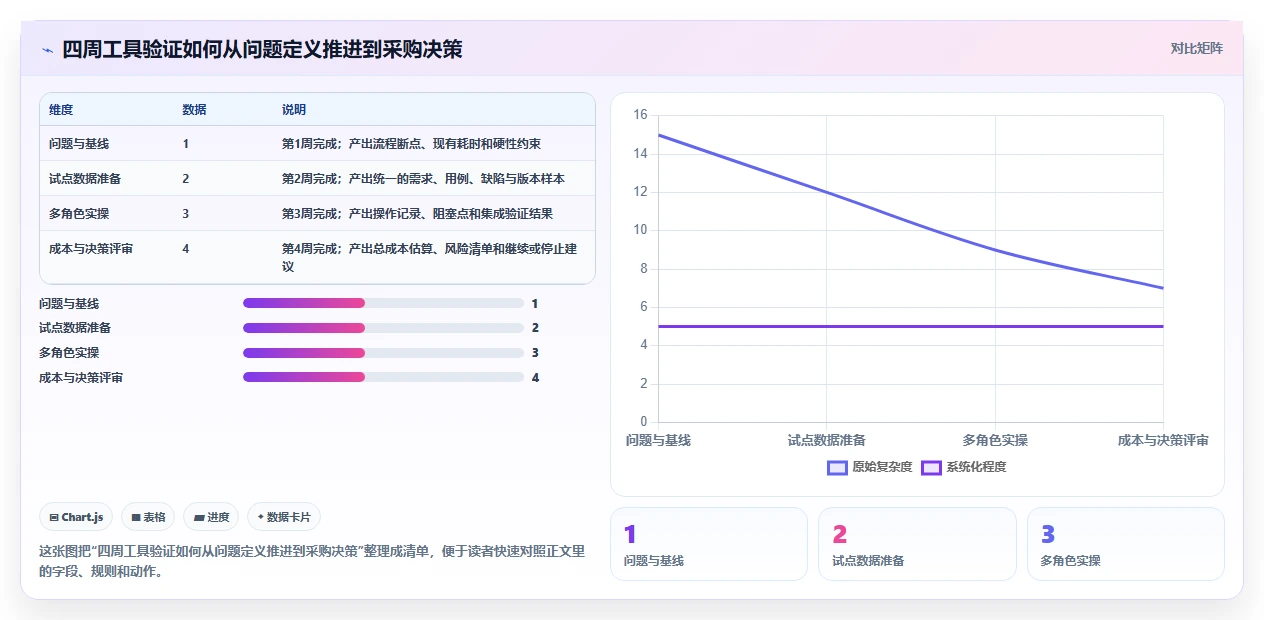Click the description starting 第3周完成

(x=417, y=214)
